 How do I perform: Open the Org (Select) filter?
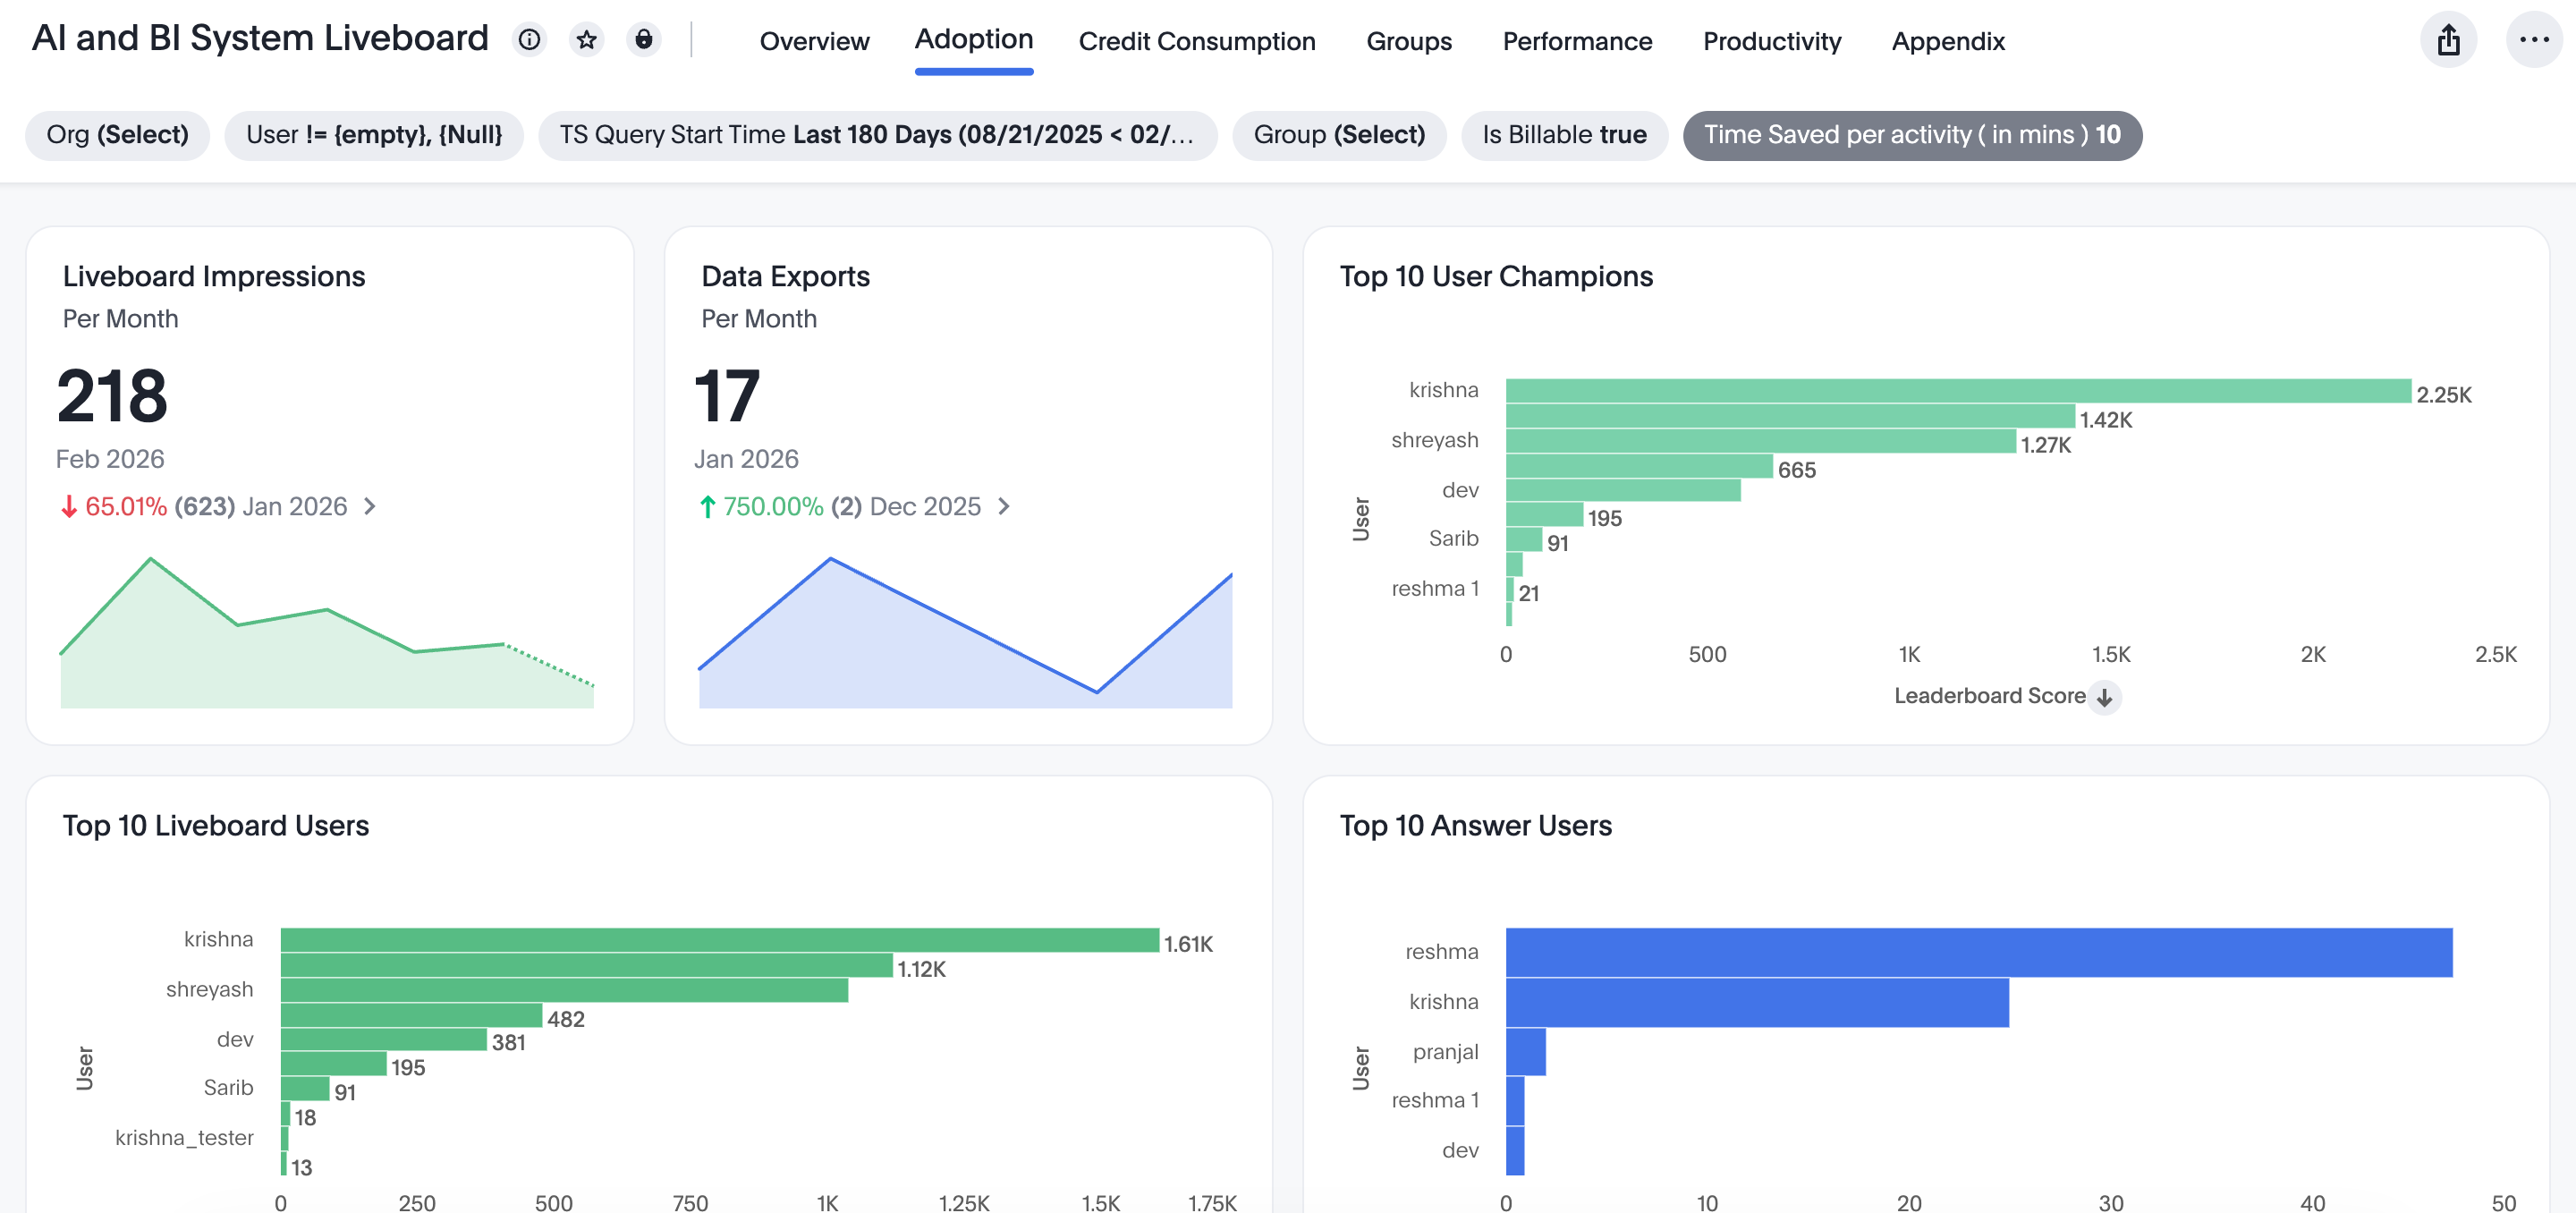coord(117,135)
